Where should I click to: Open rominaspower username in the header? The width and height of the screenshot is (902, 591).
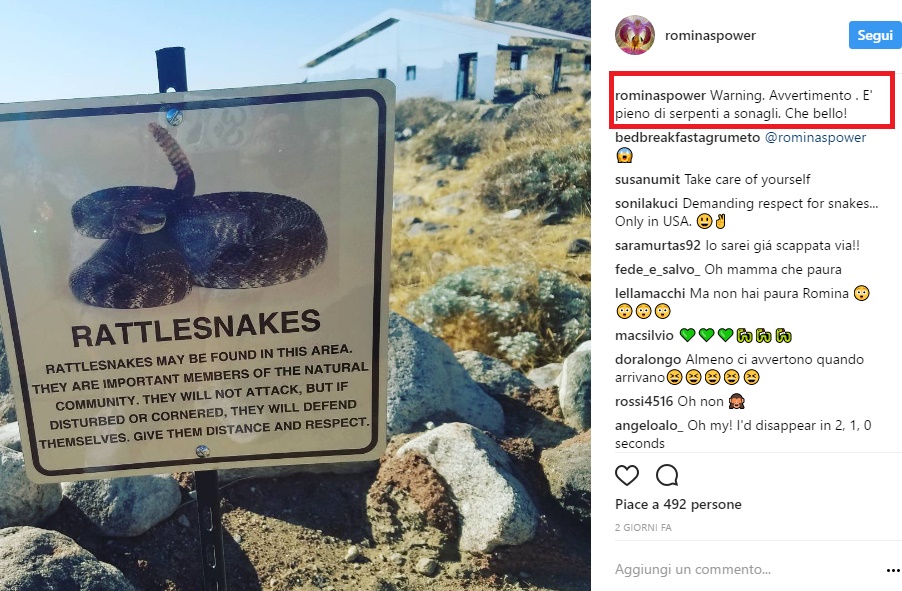coord(712,36)
